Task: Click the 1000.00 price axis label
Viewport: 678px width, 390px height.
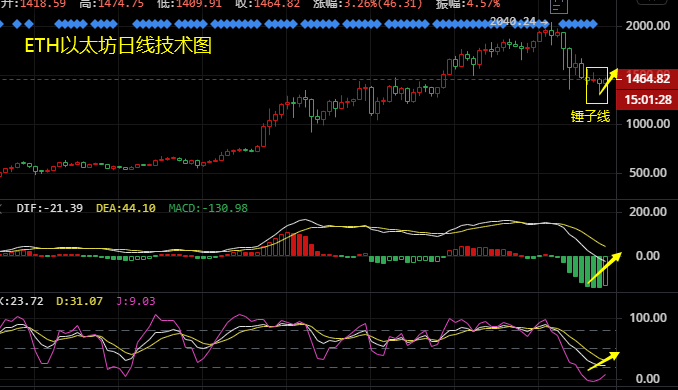Action: 648,124
